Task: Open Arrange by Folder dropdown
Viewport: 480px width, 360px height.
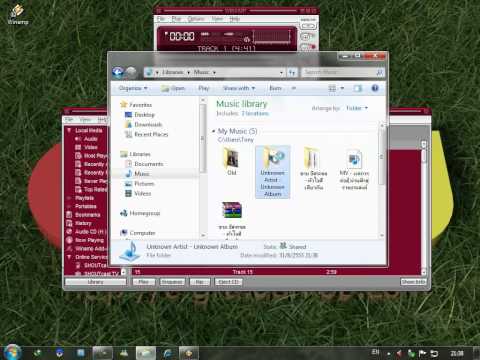Action: point(357,108)
